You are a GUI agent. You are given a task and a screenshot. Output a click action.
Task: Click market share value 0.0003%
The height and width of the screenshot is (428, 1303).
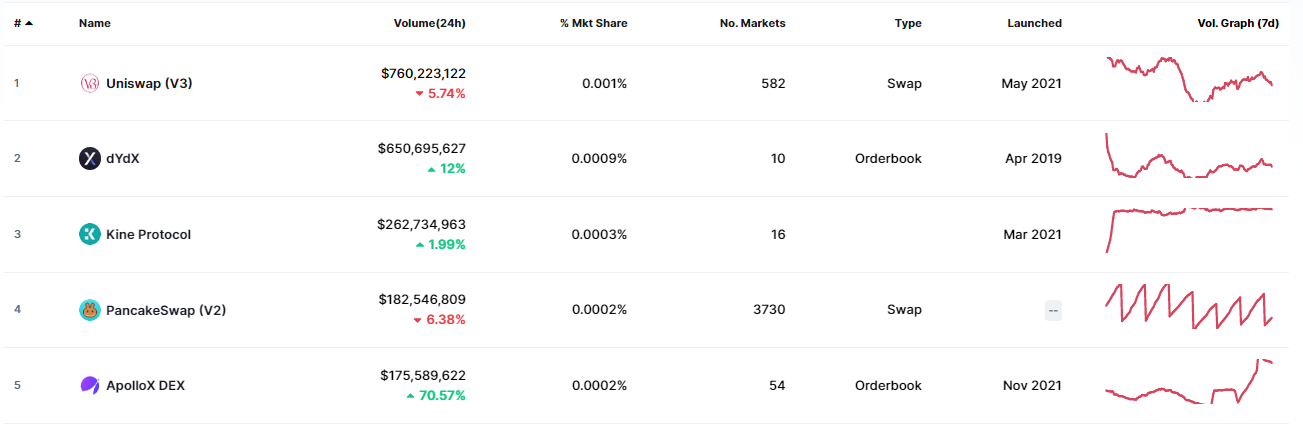coord(601,234)
